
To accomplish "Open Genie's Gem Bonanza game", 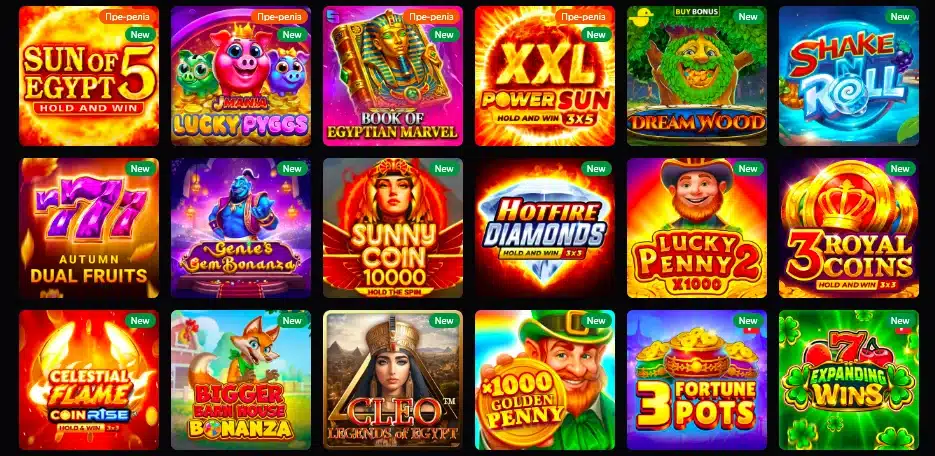I will [241, 228].
